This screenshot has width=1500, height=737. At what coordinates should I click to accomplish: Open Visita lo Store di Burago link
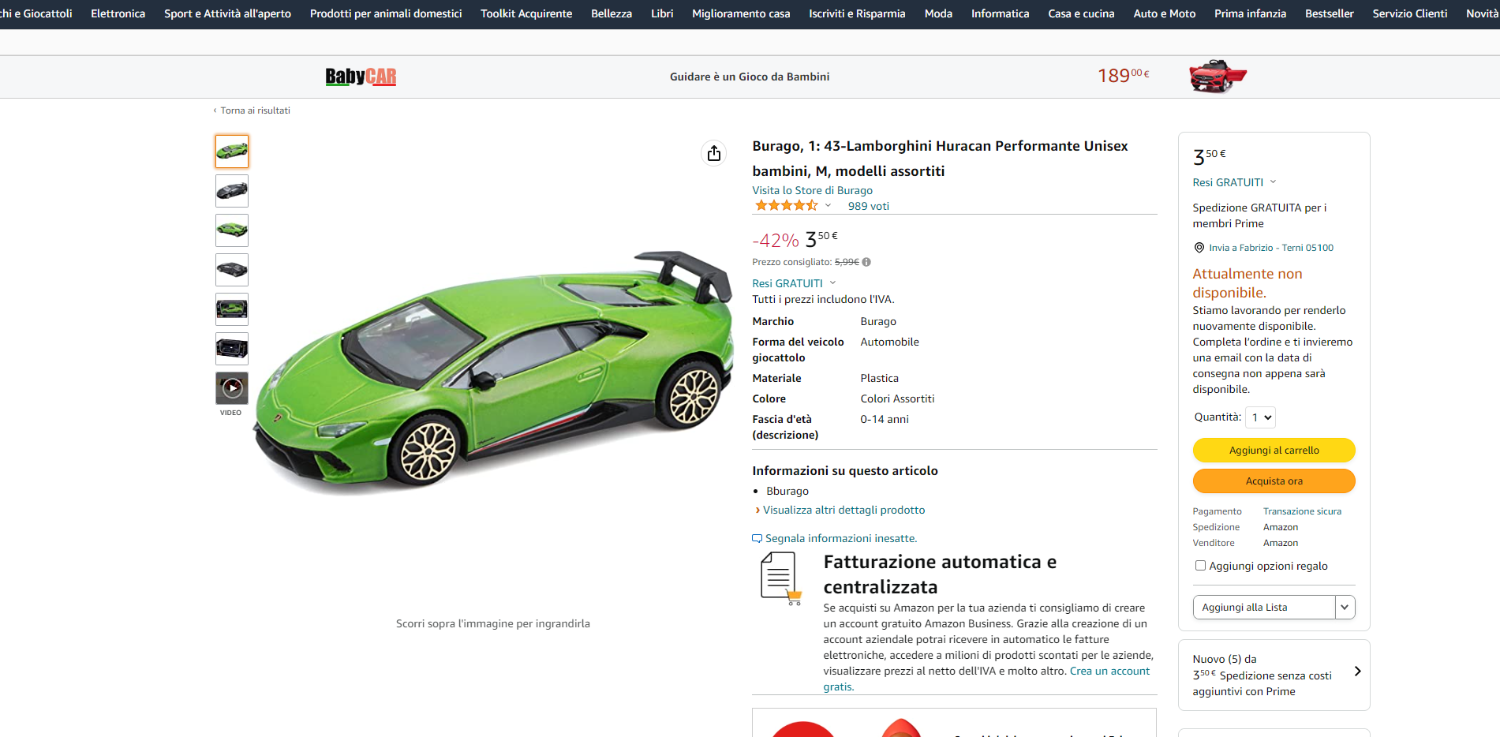point(812,190)
